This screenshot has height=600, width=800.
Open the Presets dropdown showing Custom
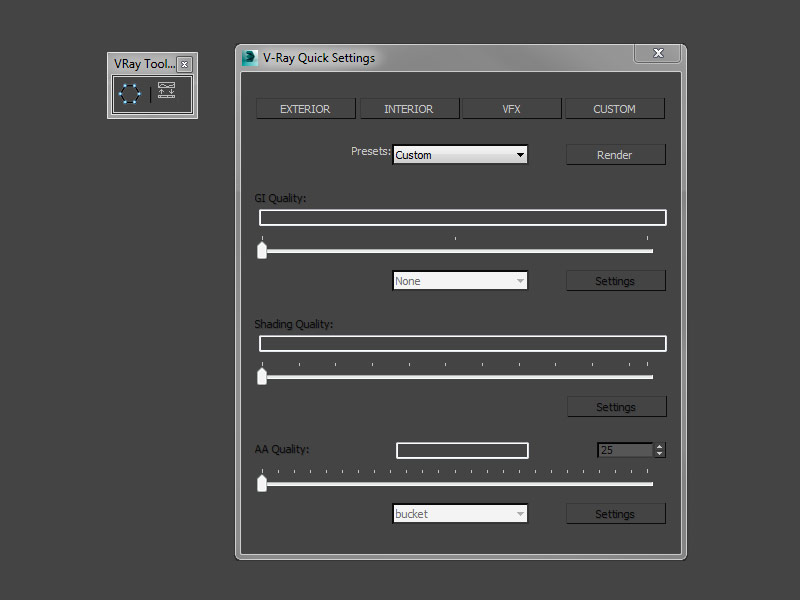click(x=460, y=155)
